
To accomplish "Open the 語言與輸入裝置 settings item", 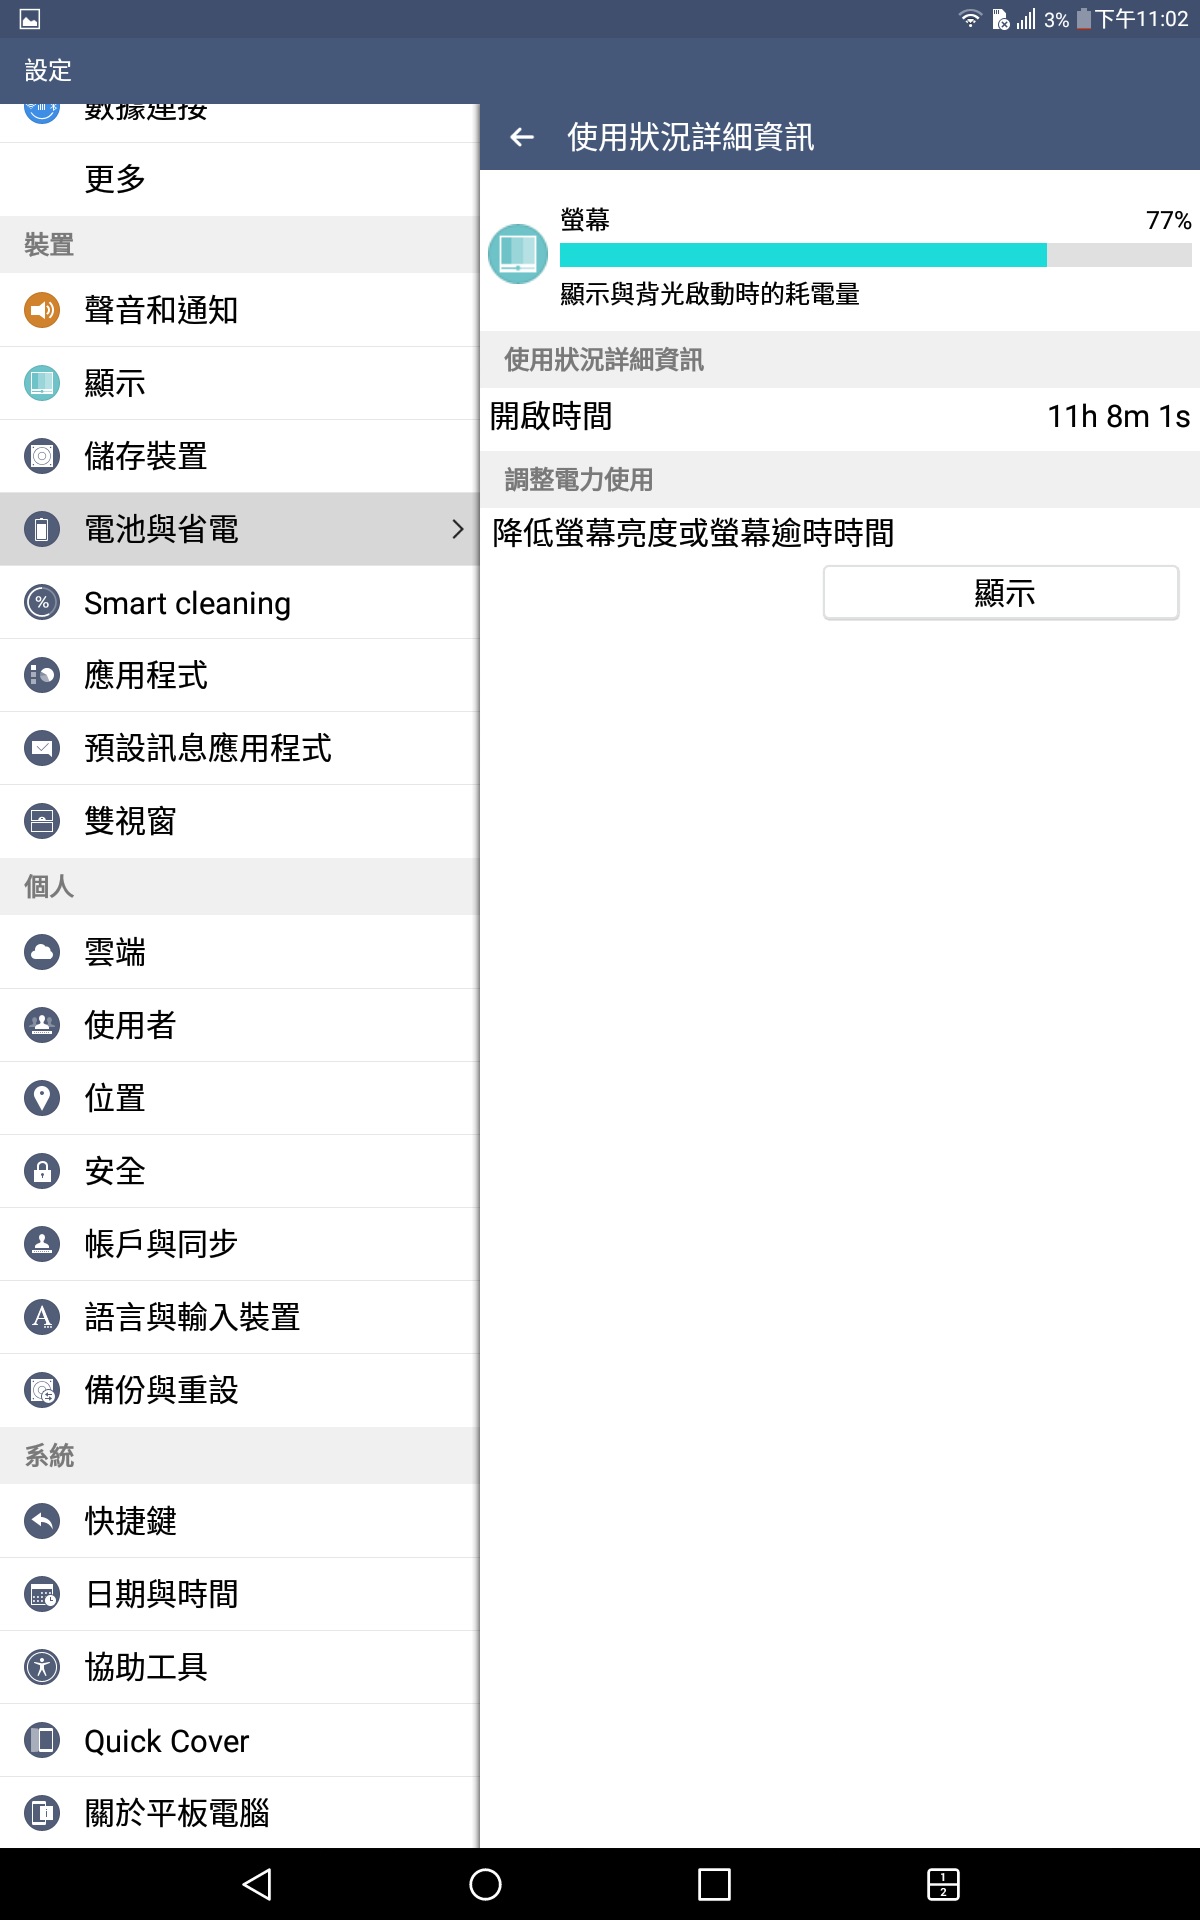I will pos(192,1317).
